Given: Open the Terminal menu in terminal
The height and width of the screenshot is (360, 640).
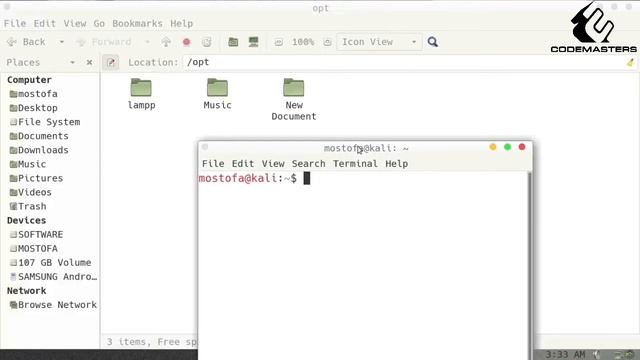Looking at the screenshot, I should click(x=355, y=164).
